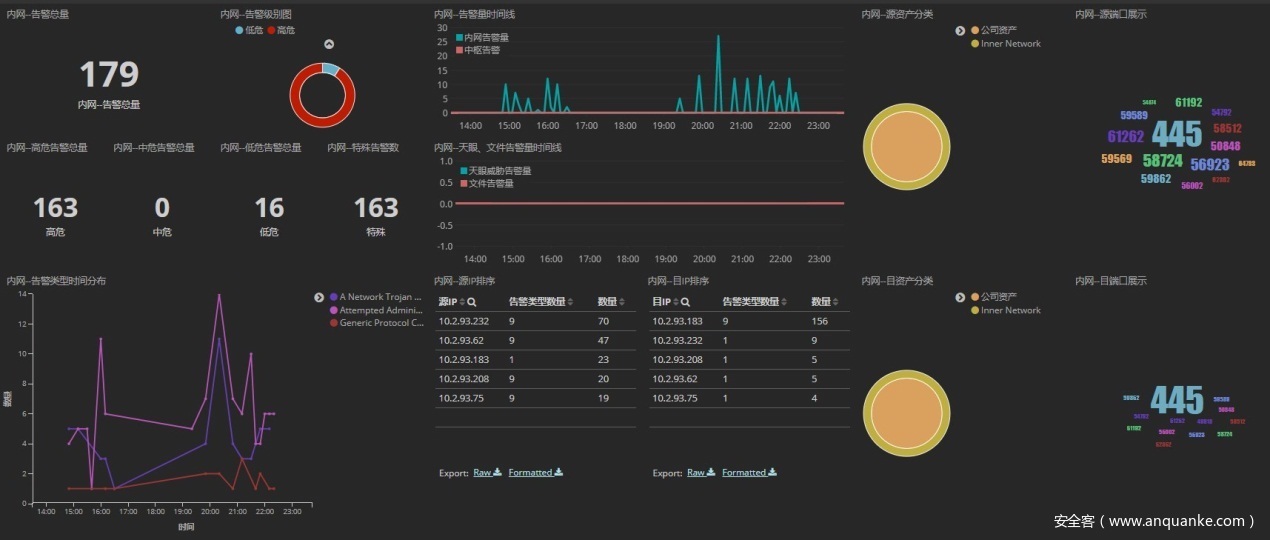This screenshot has height=540, width=1270.
Task: Sort destination table by 告警类型数量 column
Action: click(x=785, y=301)
